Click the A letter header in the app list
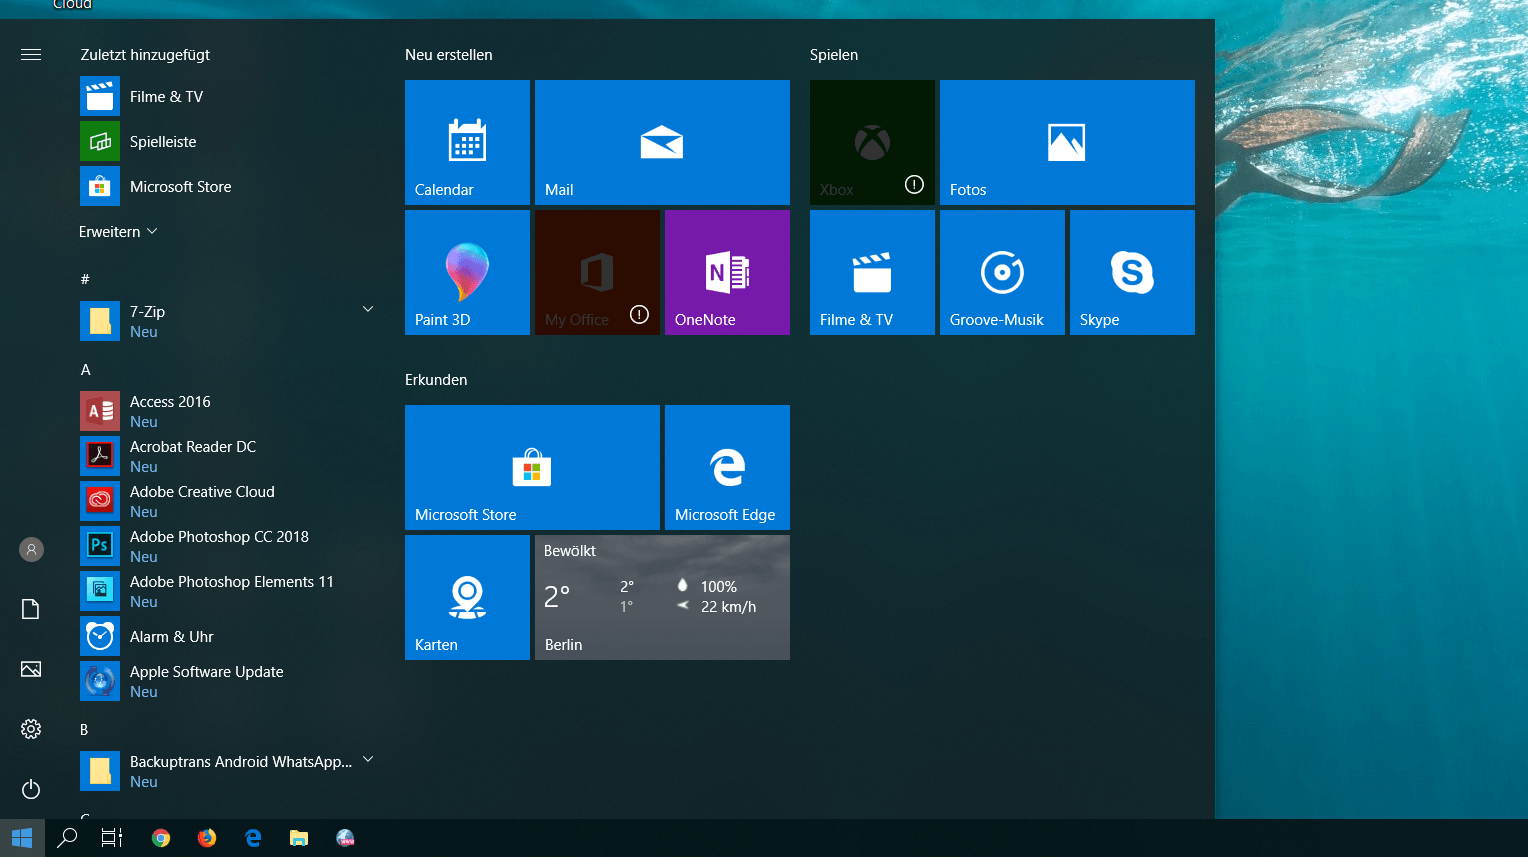Viewport: 1528px width, 857px height. click(86, 370)
